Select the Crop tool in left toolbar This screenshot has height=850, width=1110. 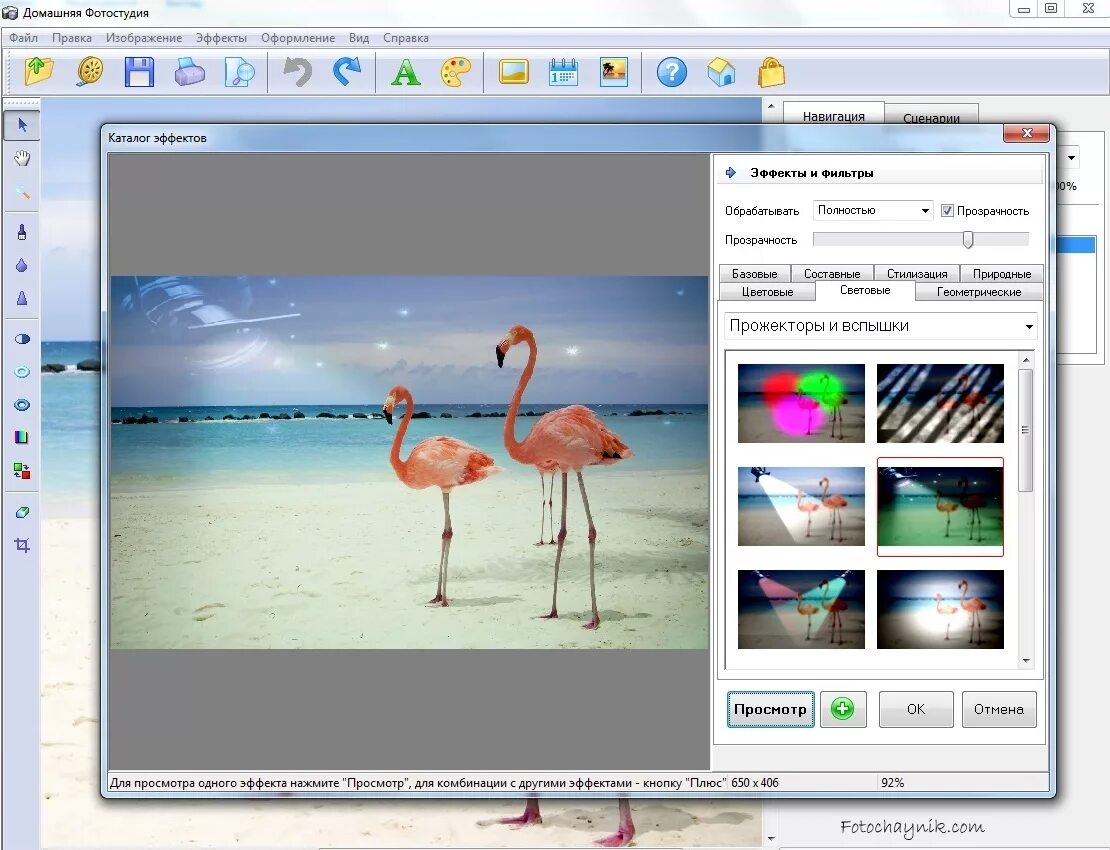point(22,545)
